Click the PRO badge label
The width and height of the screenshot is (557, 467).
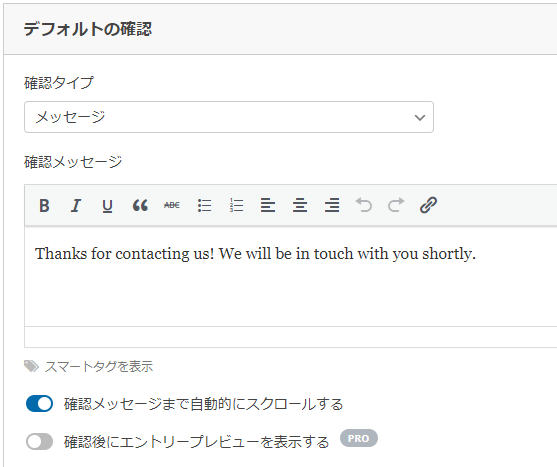[x=358, y=439]
